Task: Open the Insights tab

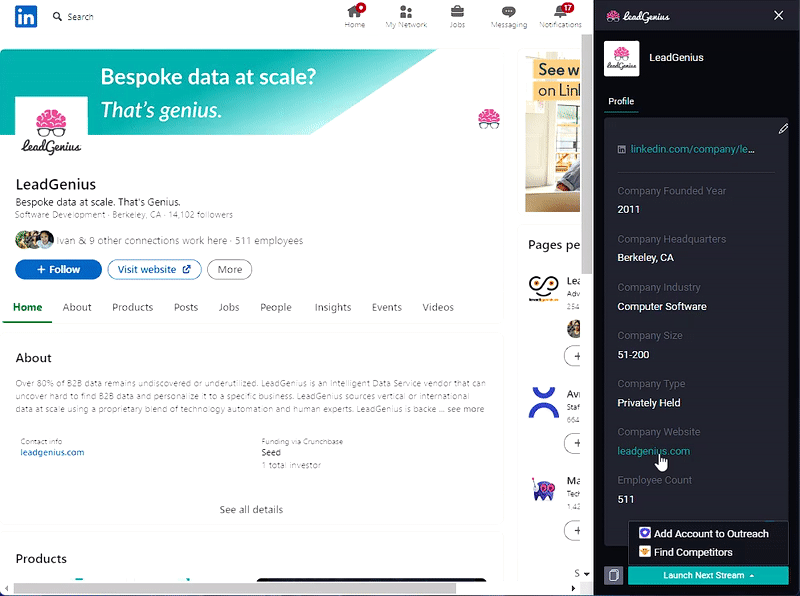Action: coord(333,307)
